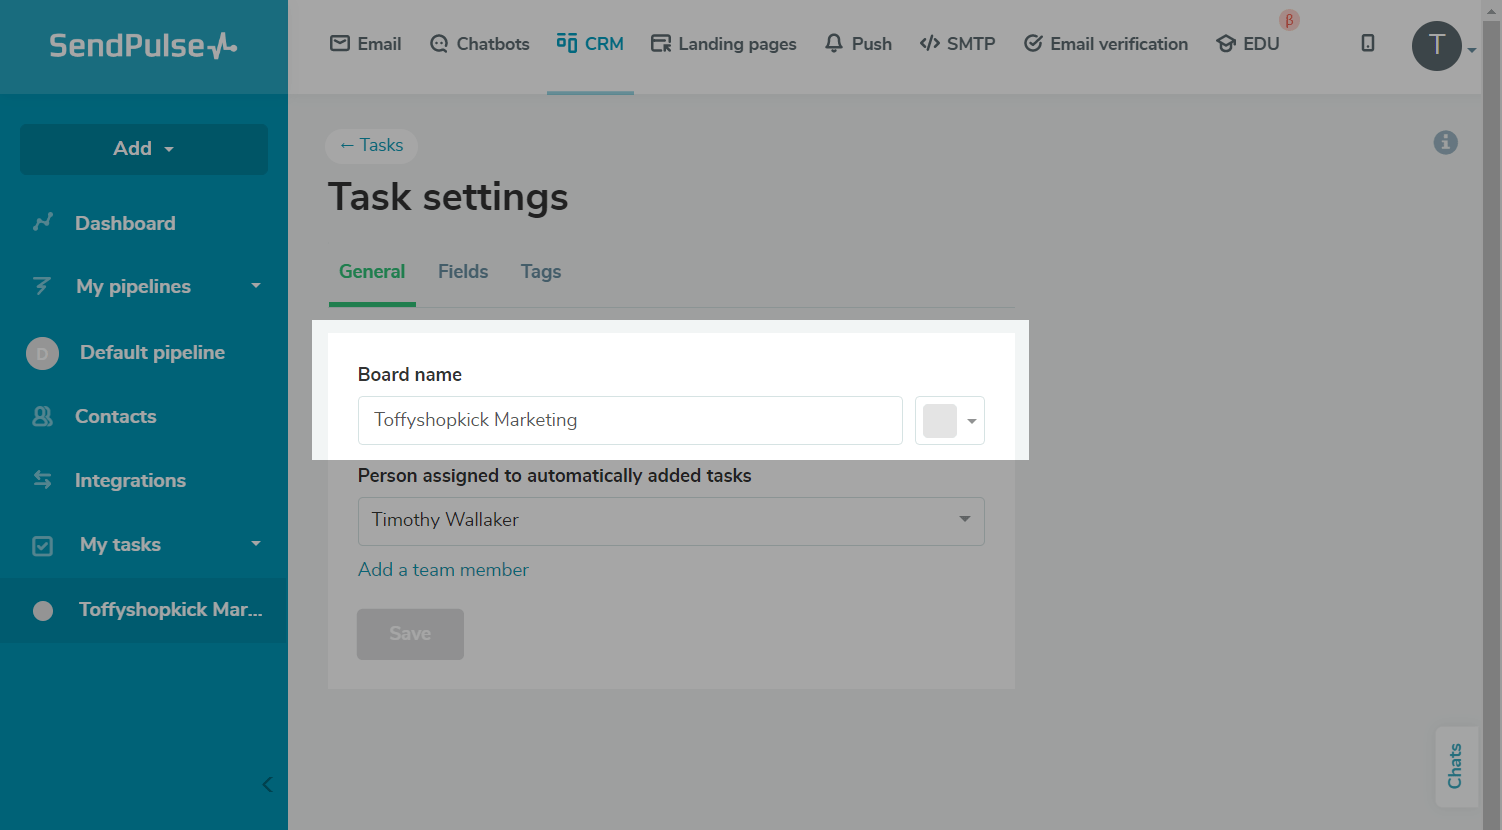
Task: Switch to the Tags tab
Action: (541, 272)
